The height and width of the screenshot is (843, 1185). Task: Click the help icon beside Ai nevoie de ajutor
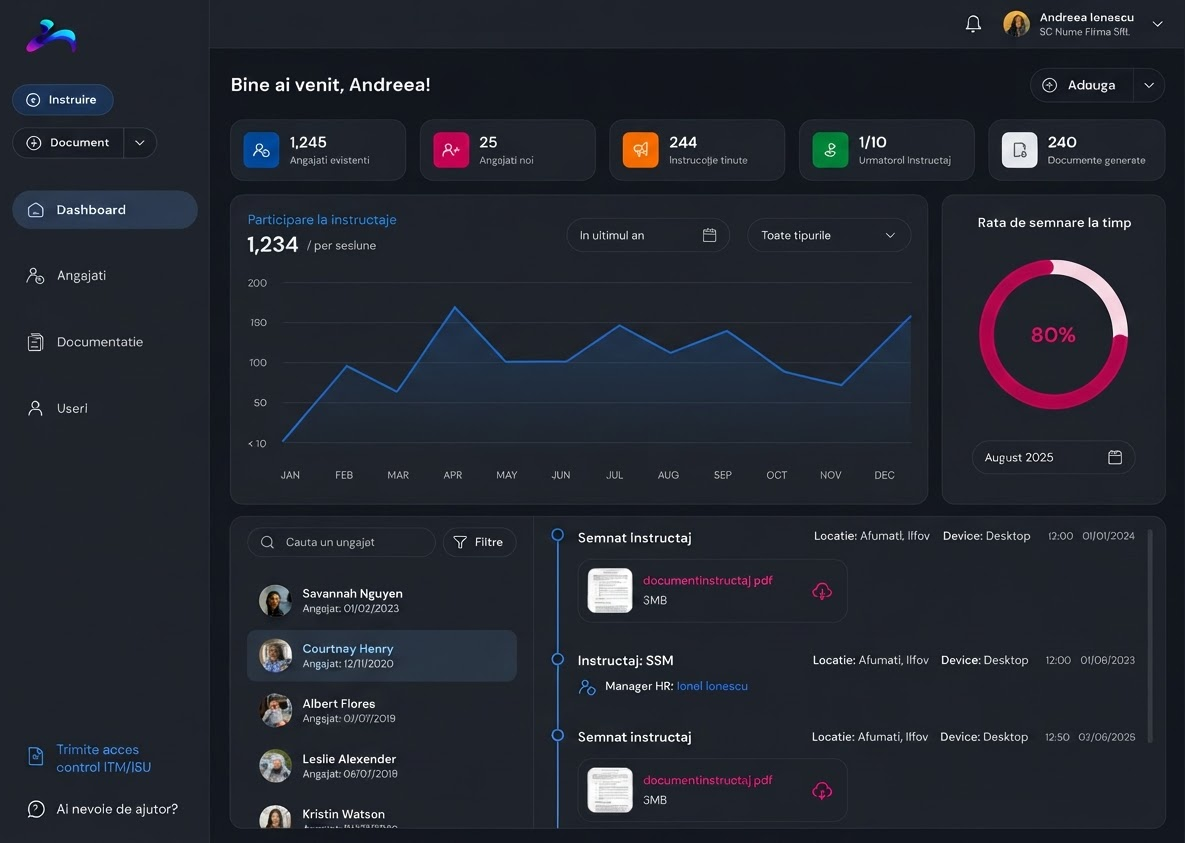36,809
